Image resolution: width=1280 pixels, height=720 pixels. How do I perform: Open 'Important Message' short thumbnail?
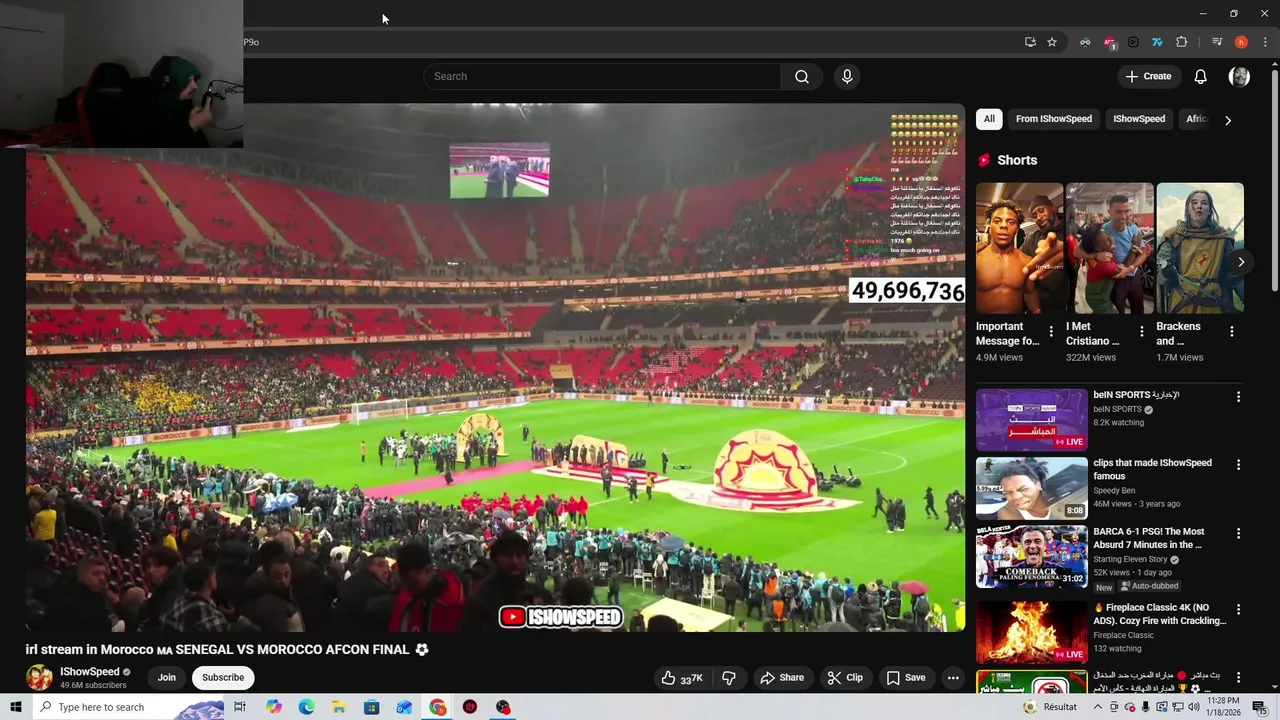(x=1019, y=248)
